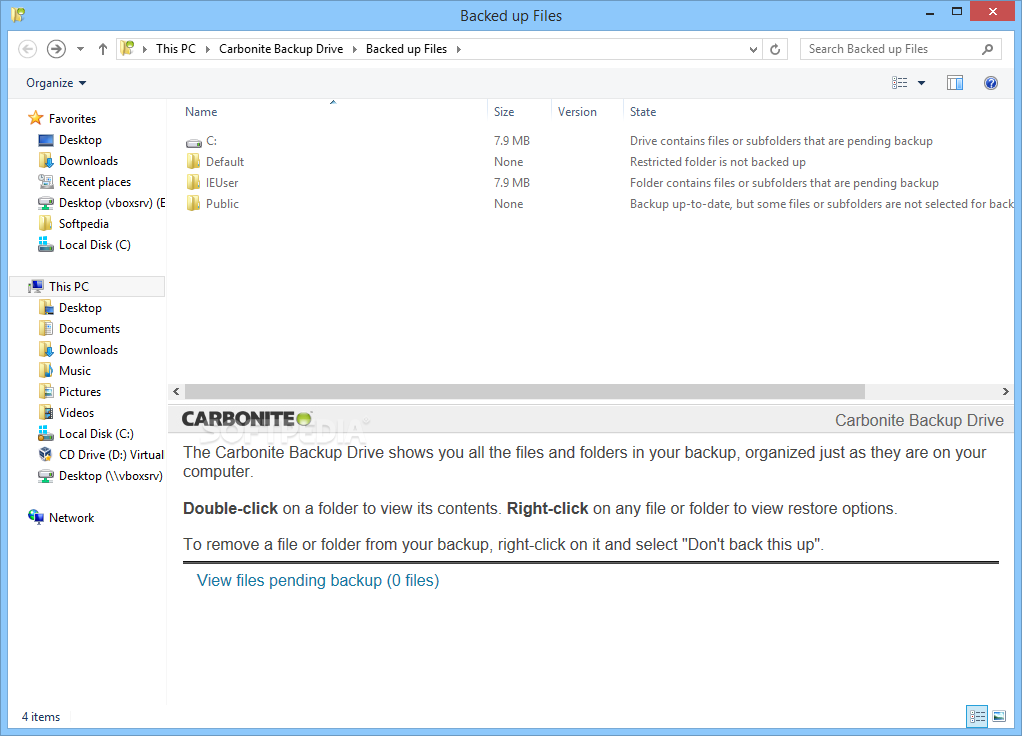Go forward with the Forward arrow button

coord(56,49)
